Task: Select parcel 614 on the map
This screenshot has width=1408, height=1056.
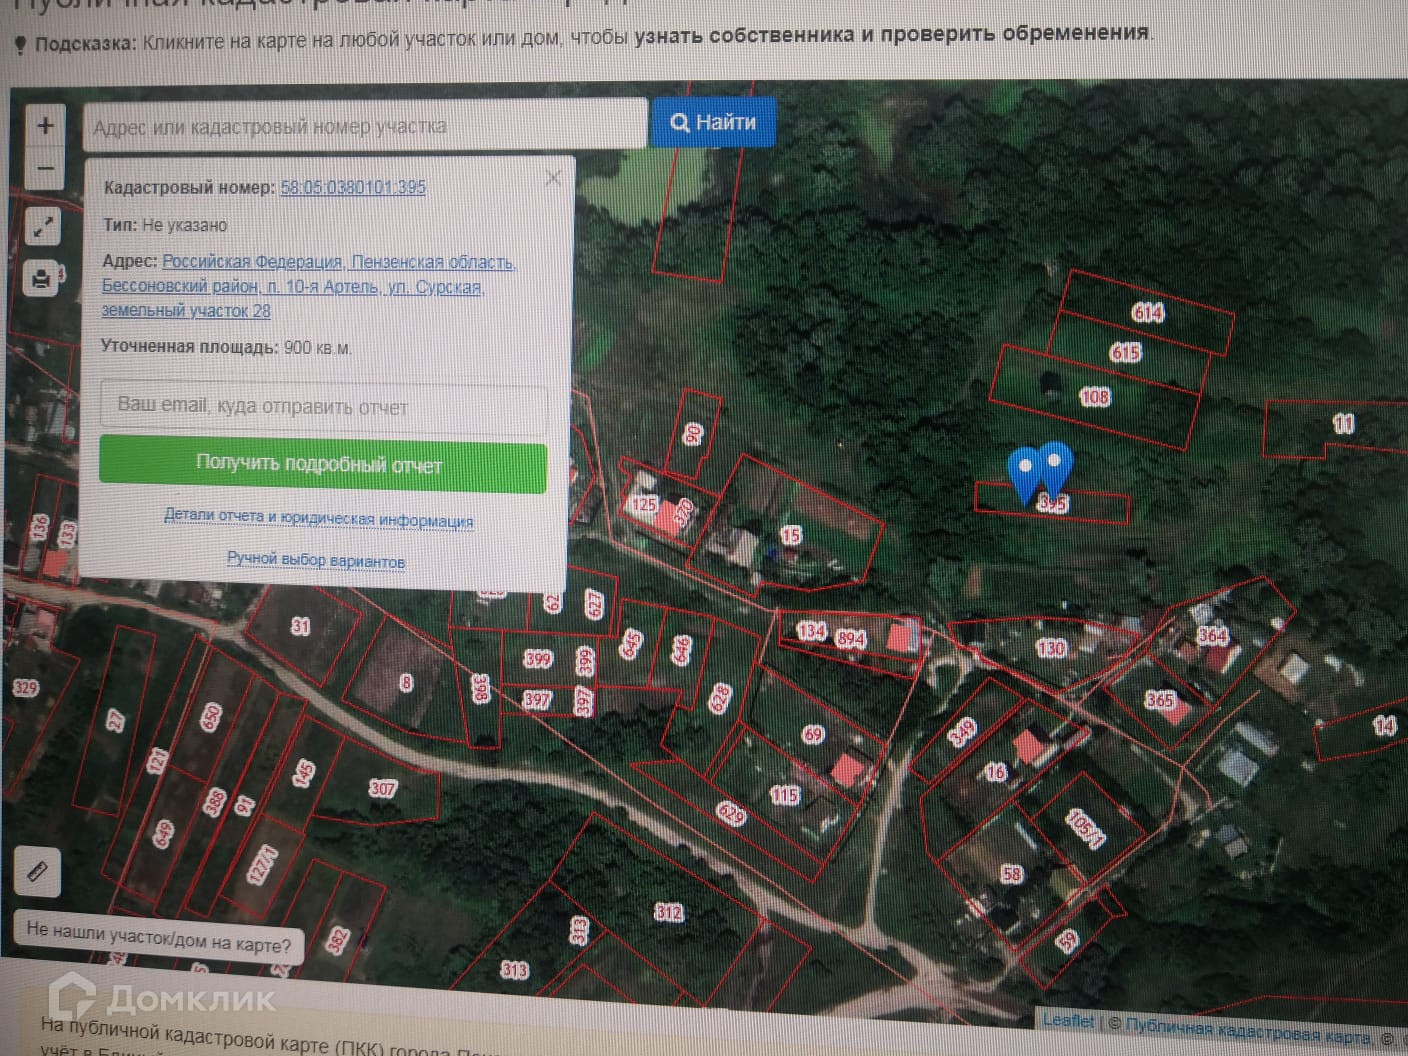Action: coord(1148,313)
